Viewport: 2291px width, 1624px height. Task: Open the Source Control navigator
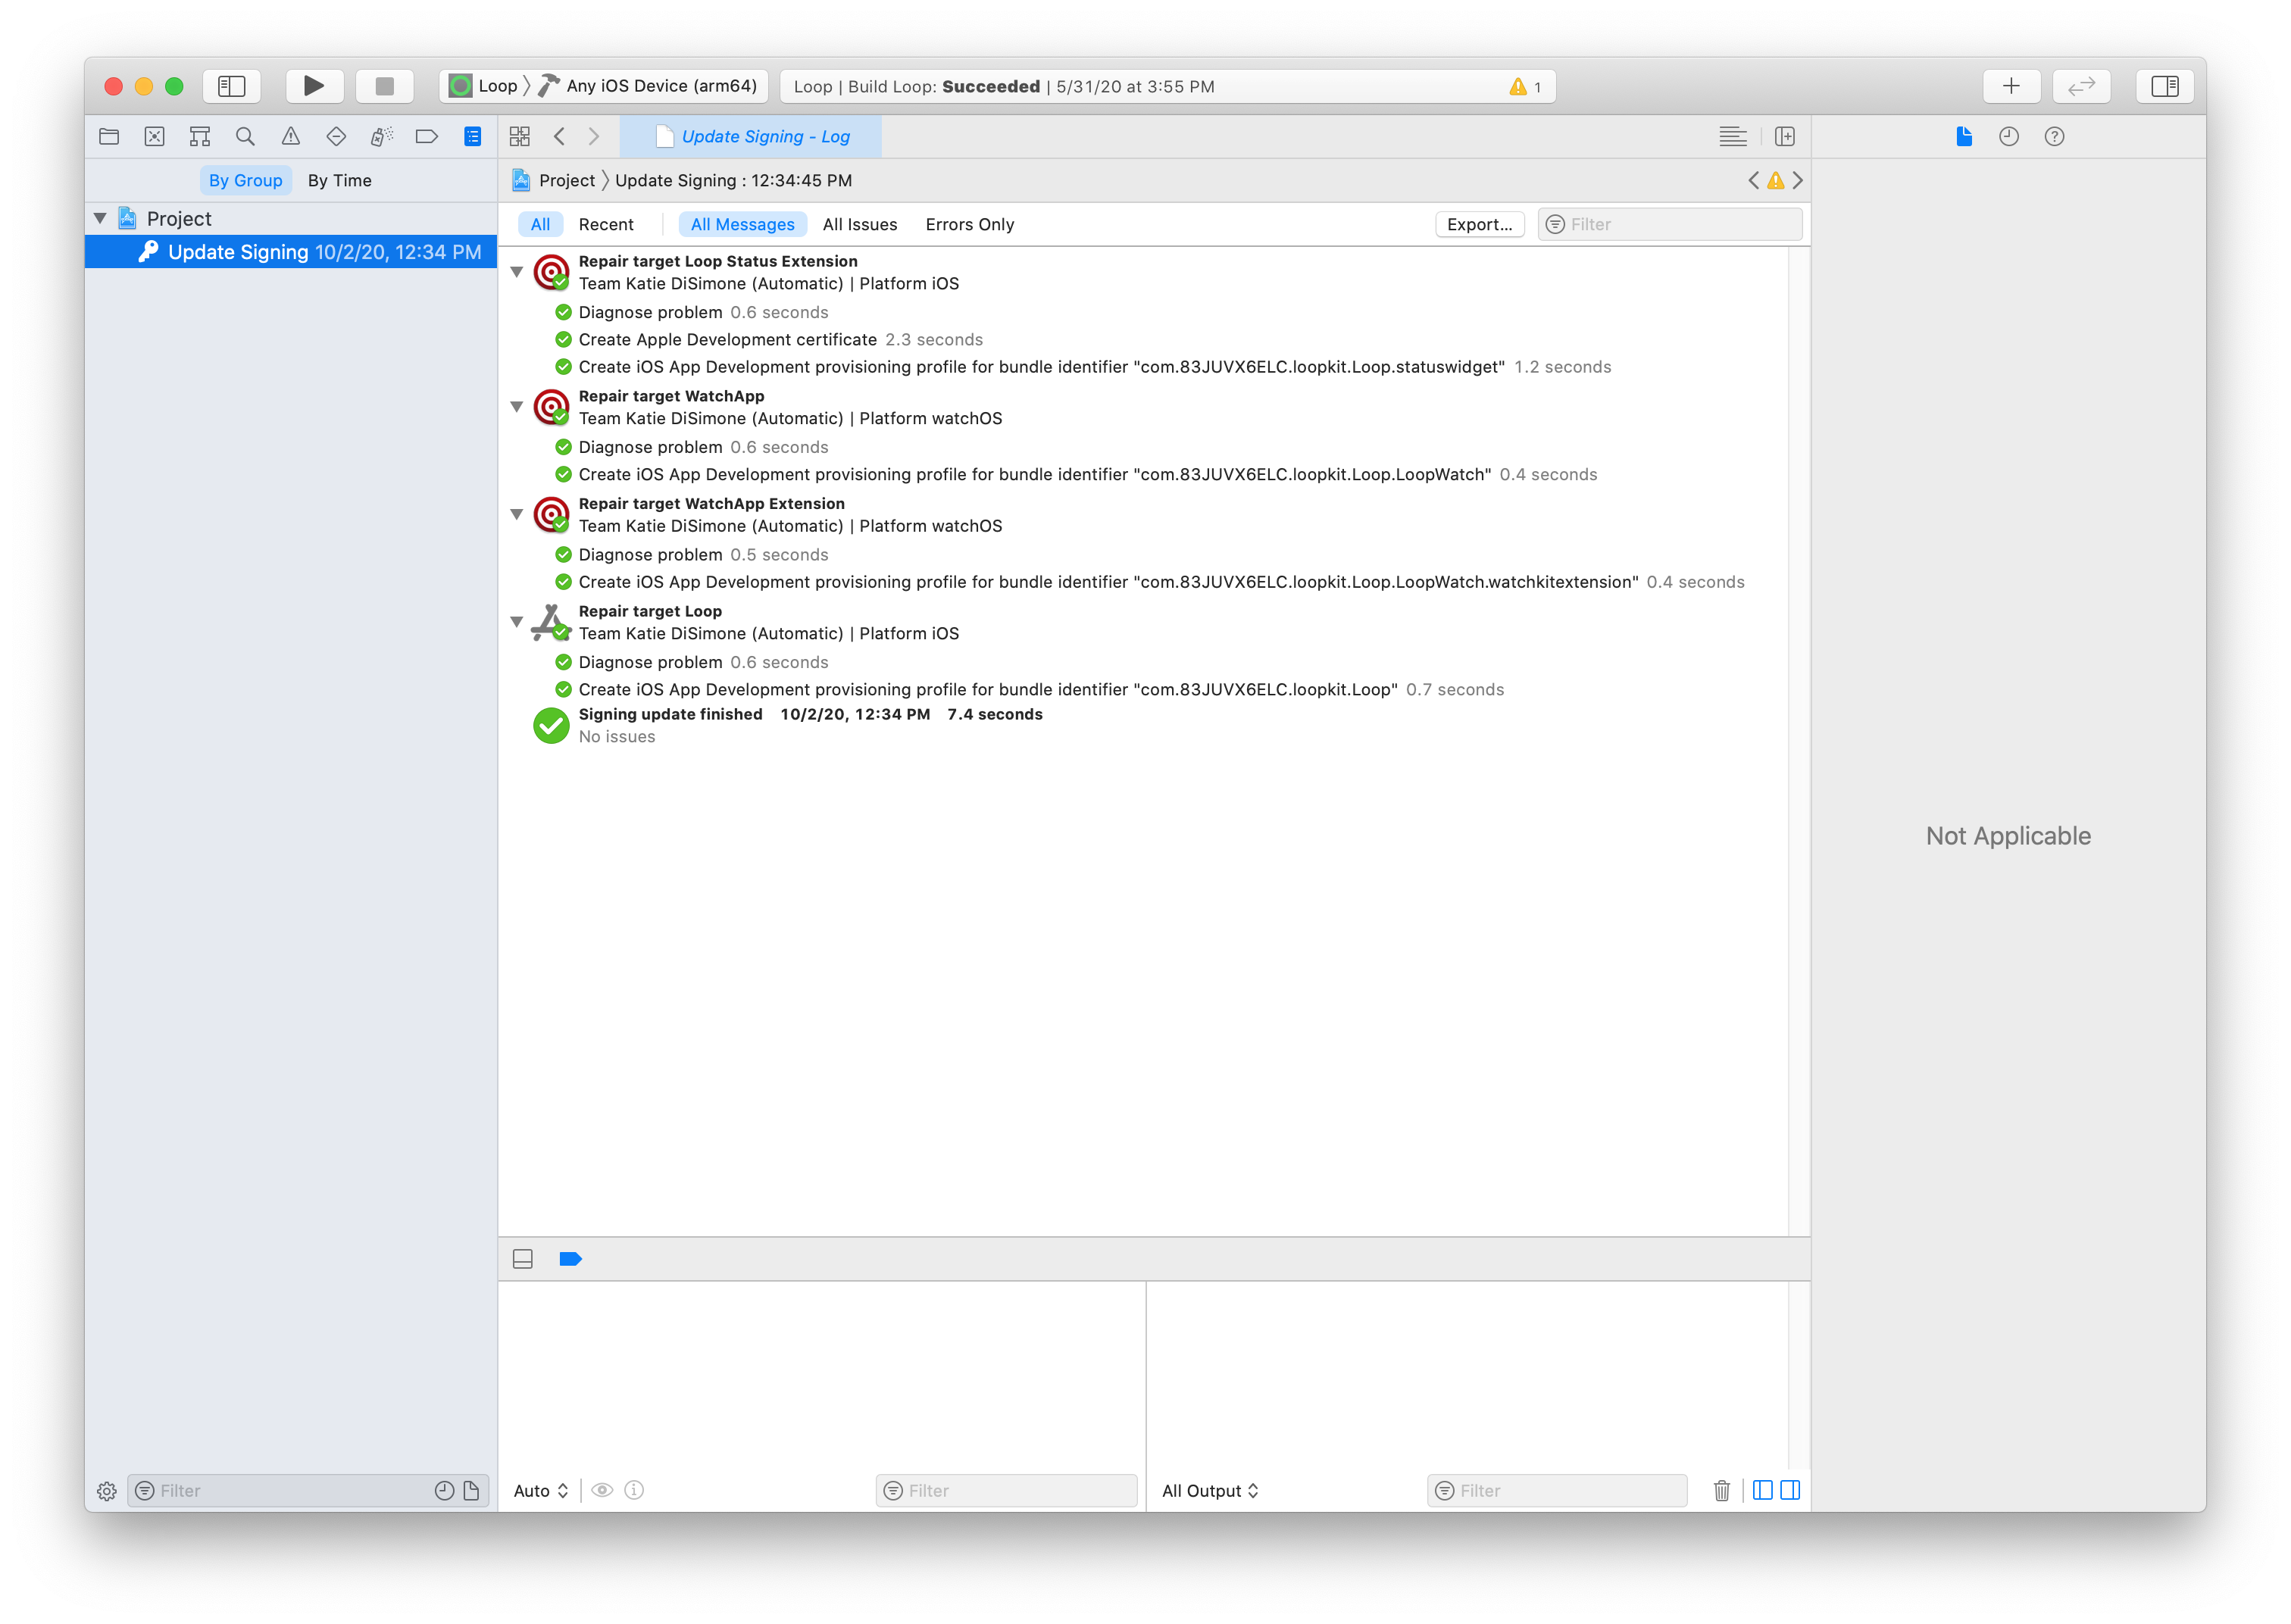tap(154, 137)
